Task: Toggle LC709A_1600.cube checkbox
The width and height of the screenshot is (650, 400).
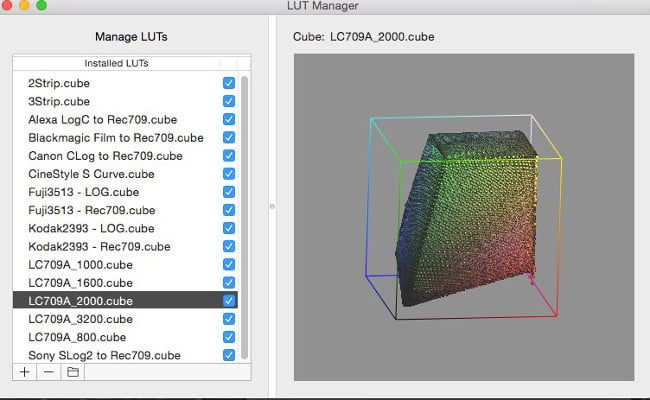Action: point(229,283)
